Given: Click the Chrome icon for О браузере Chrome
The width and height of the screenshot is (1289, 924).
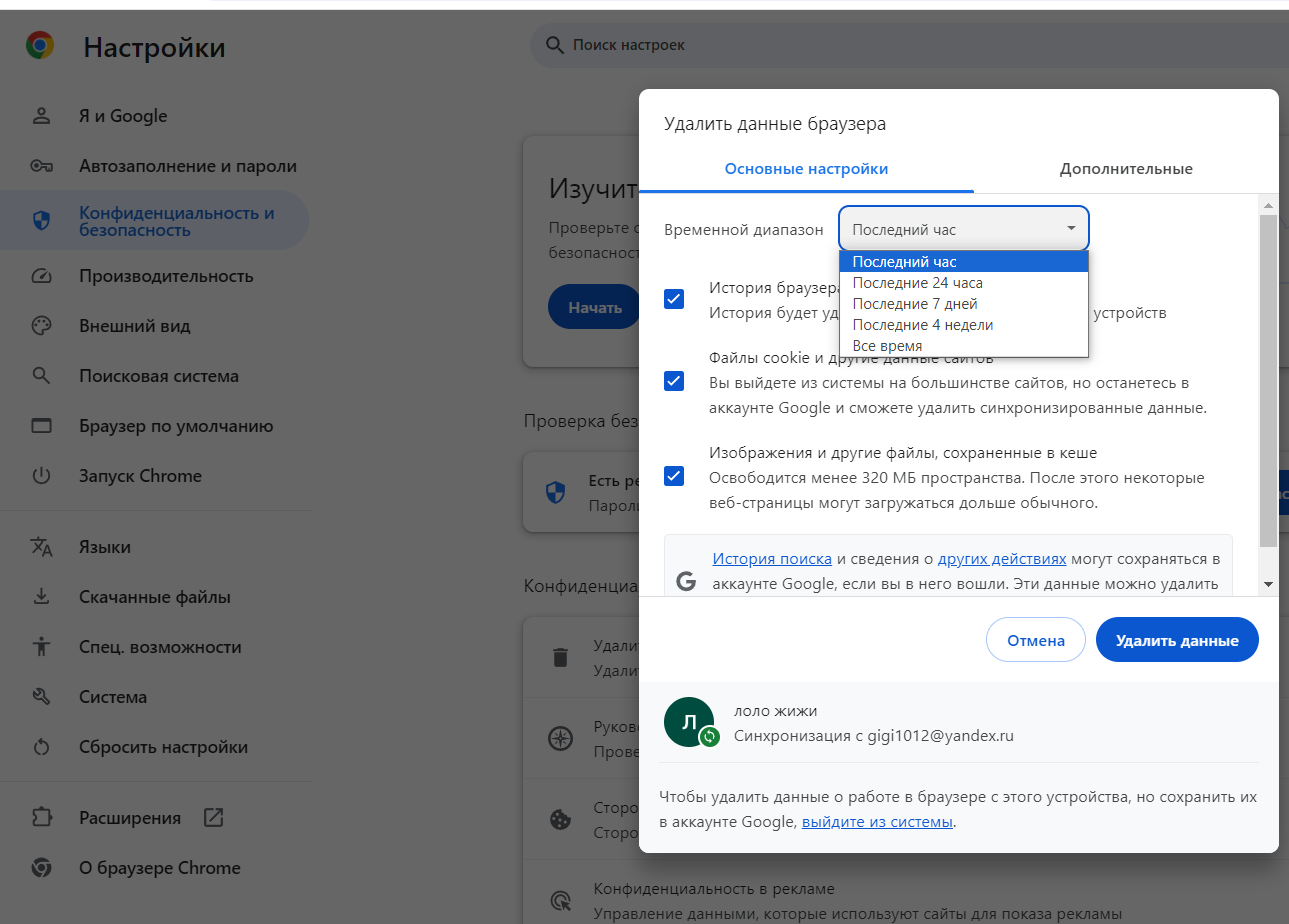Looking at the screenshot, I should [x=41, y=868].
